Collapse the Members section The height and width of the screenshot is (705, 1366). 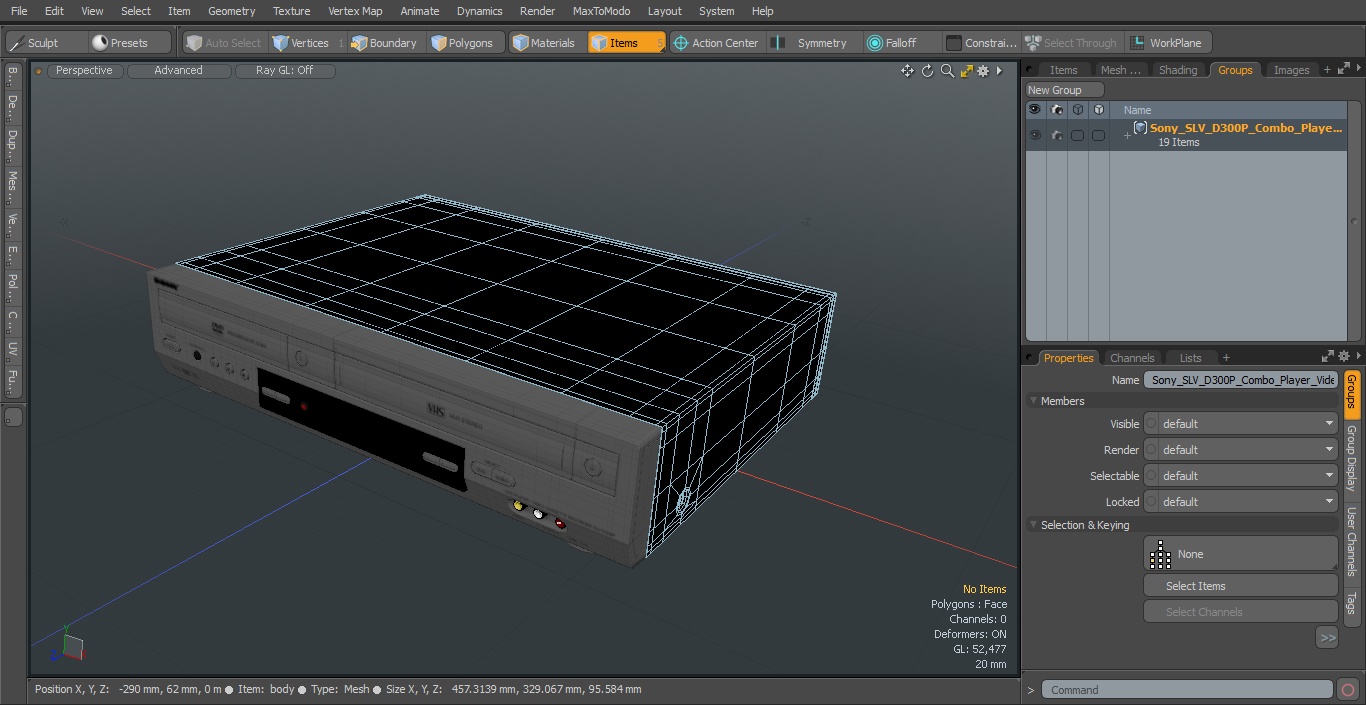[x=1033, y=401]
